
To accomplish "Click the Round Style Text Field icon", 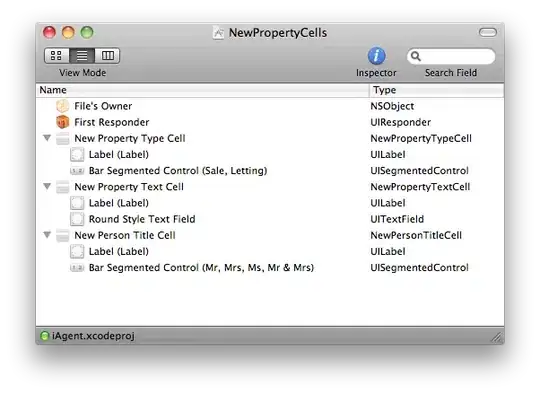I will click(77, 219).
